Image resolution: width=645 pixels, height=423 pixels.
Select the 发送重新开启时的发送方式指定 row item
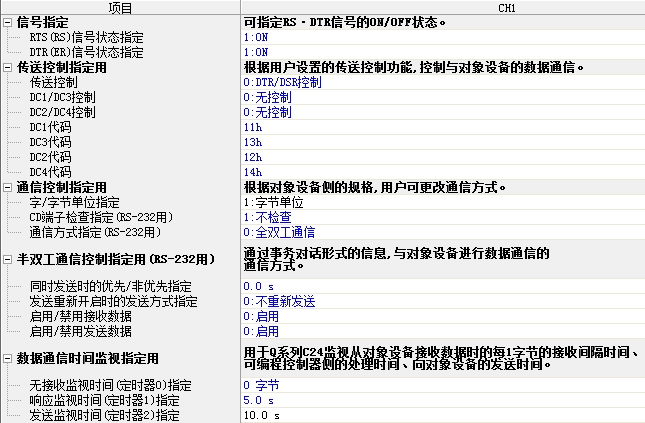[113, 301]
